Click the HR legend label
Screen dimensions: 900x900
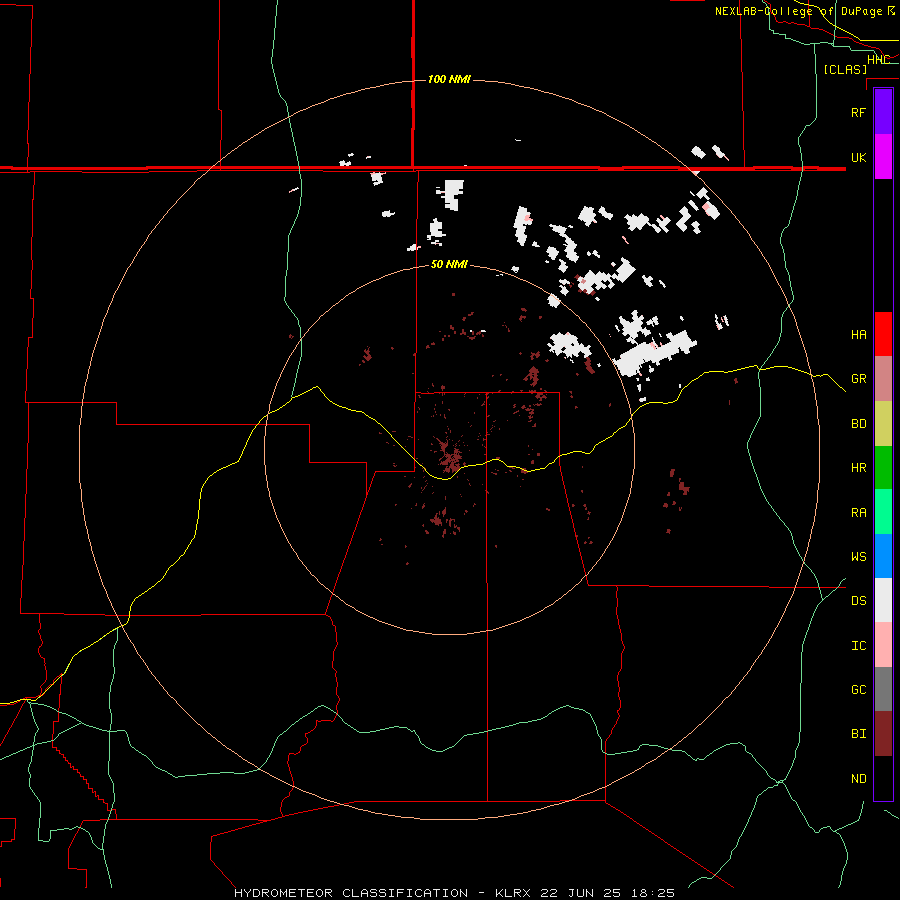point(858,468)
